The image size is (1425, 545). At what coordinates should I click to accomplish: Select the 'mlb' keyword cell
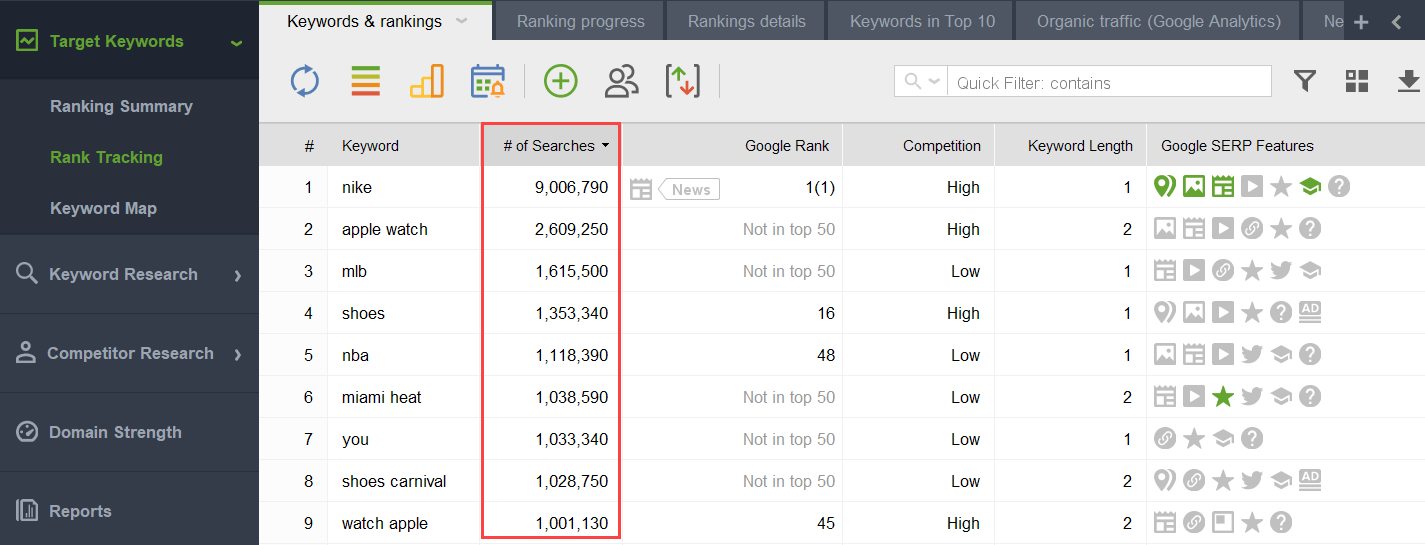[353, 271]
